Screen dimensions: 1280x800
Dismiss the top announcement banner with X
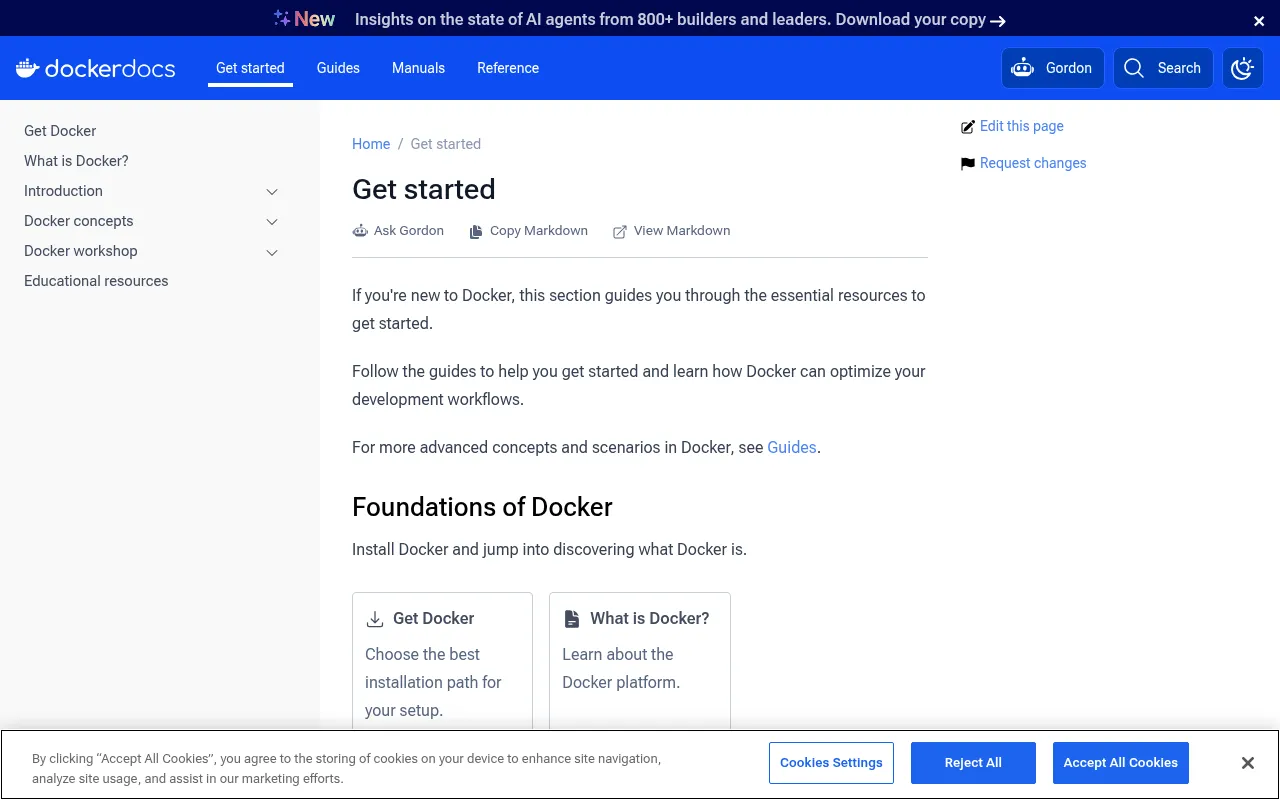(1259, 20)
